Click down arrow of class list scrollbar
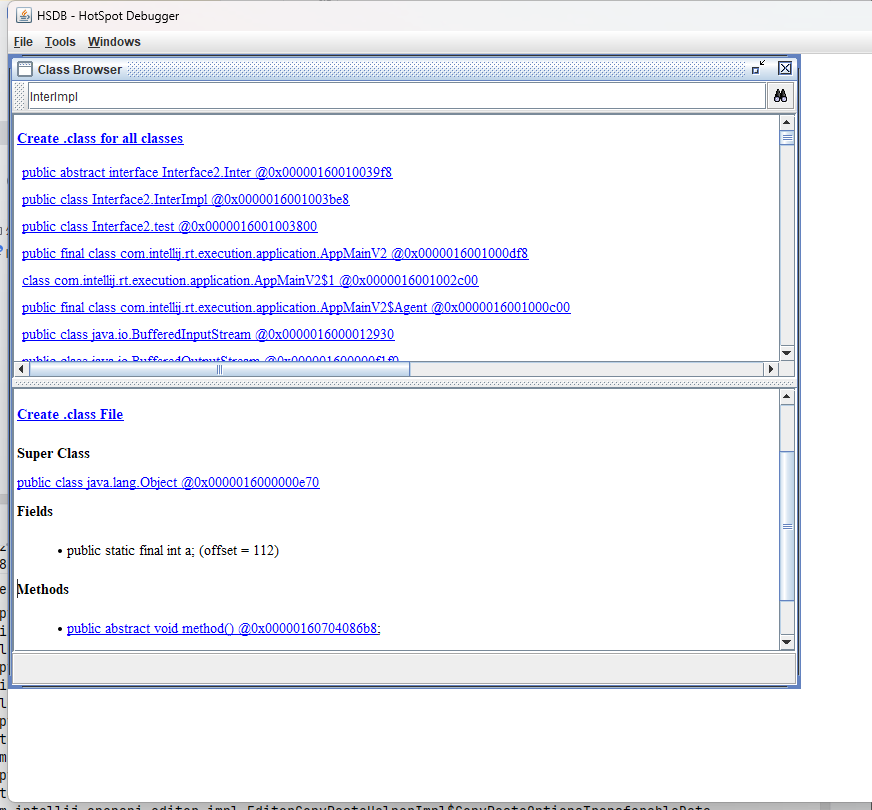872x810 pixels. (x=786, y=353)
